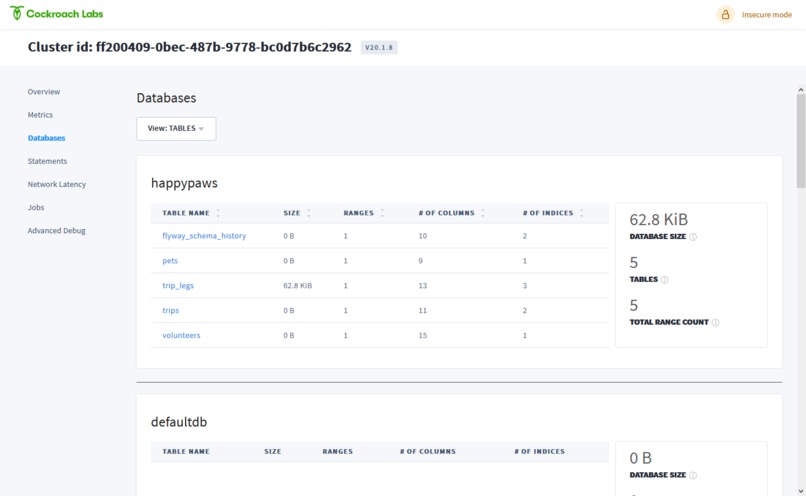Go to Jobs in the sidebar
Viewport: 806px width, 496px height.
36,207
